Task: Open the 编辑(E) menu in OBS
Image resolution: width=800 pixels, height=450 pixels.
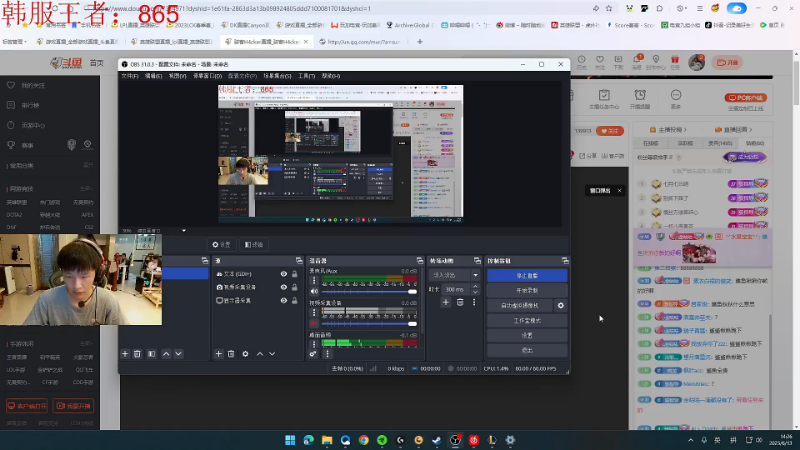Action: pyautogui.click(x=153, y=76)
